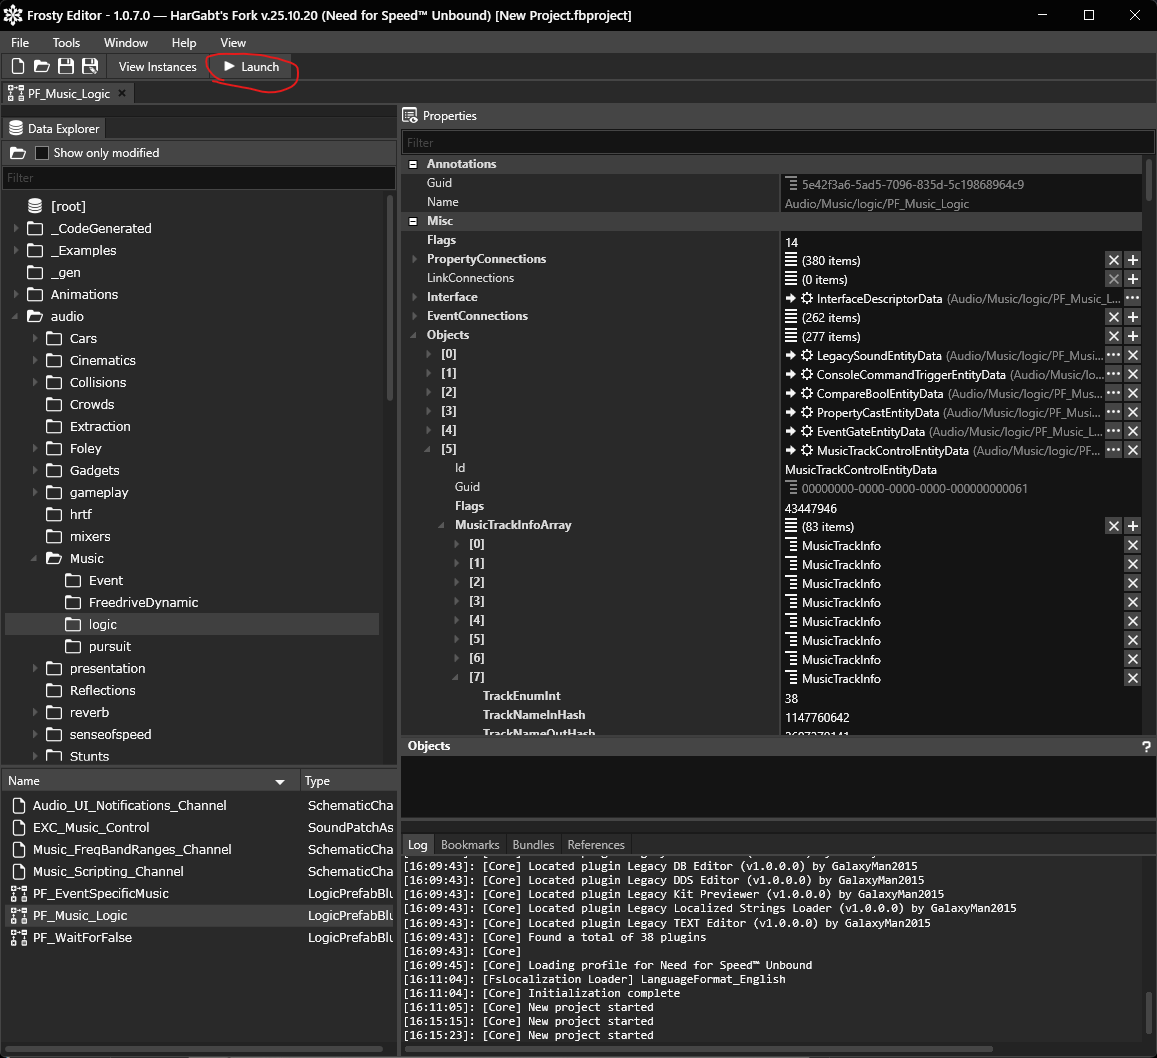
Task: Click the Save As toolbar icon
Action: (x=89, y=66)
